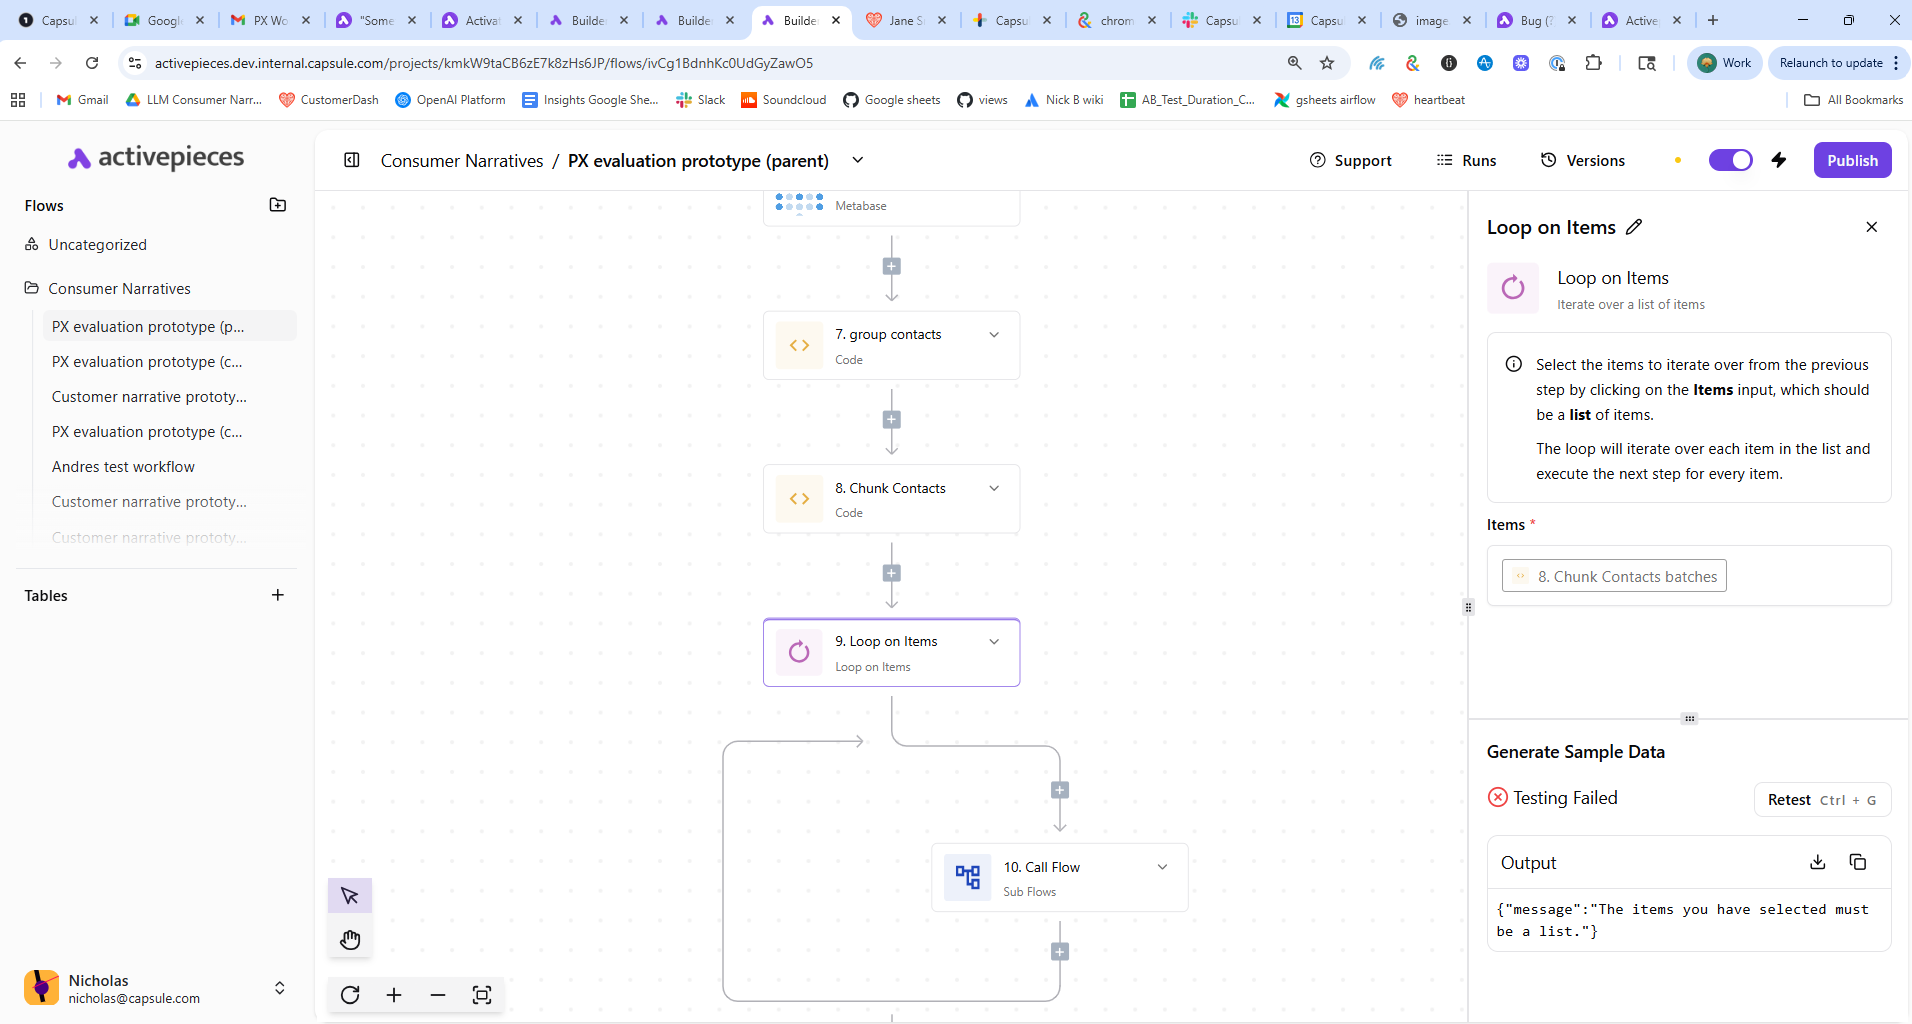Zoom in with the plus canvas control
The width and height of the screenshot is (1912, 1024).
(x=394, y=995)
